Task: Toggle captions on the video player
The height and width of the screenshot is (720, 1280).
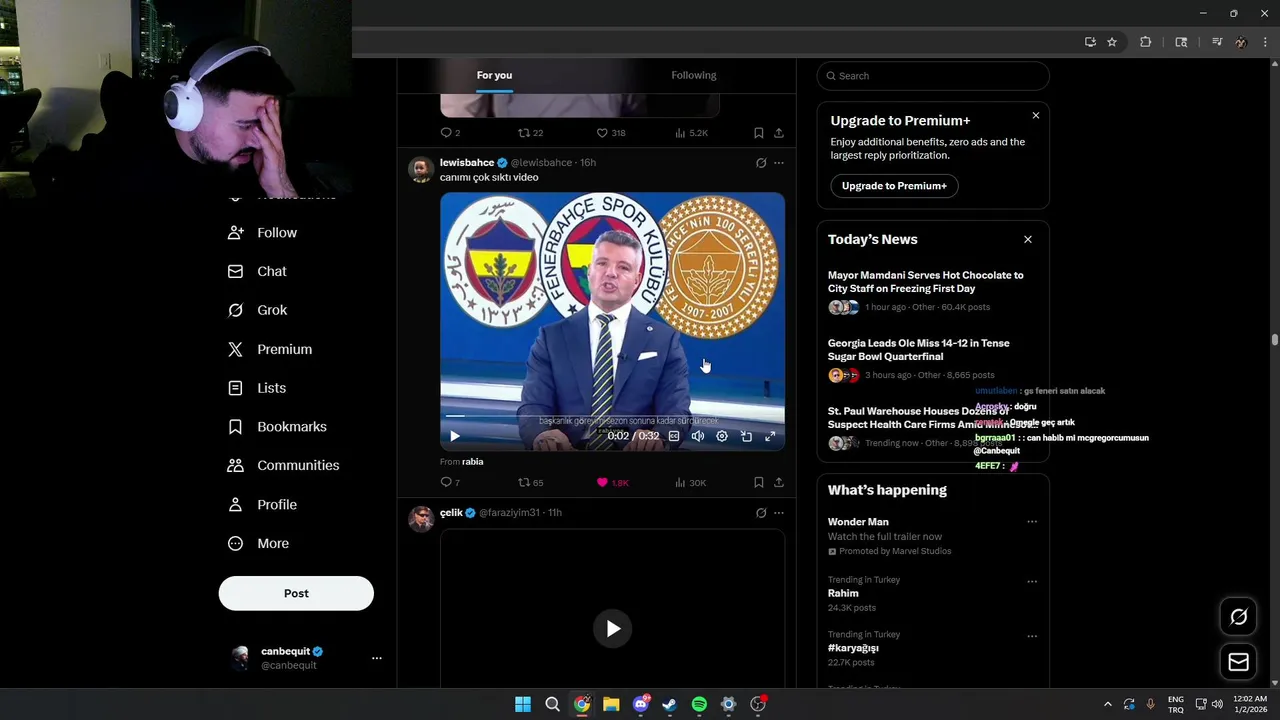Action: pyautogui.click(x=674, y=436)
